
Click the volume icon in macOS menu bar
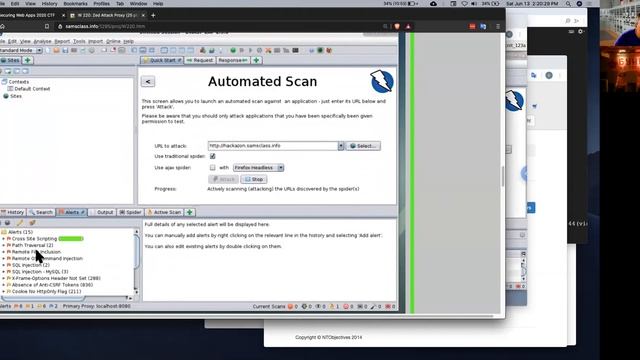(474, 3)
